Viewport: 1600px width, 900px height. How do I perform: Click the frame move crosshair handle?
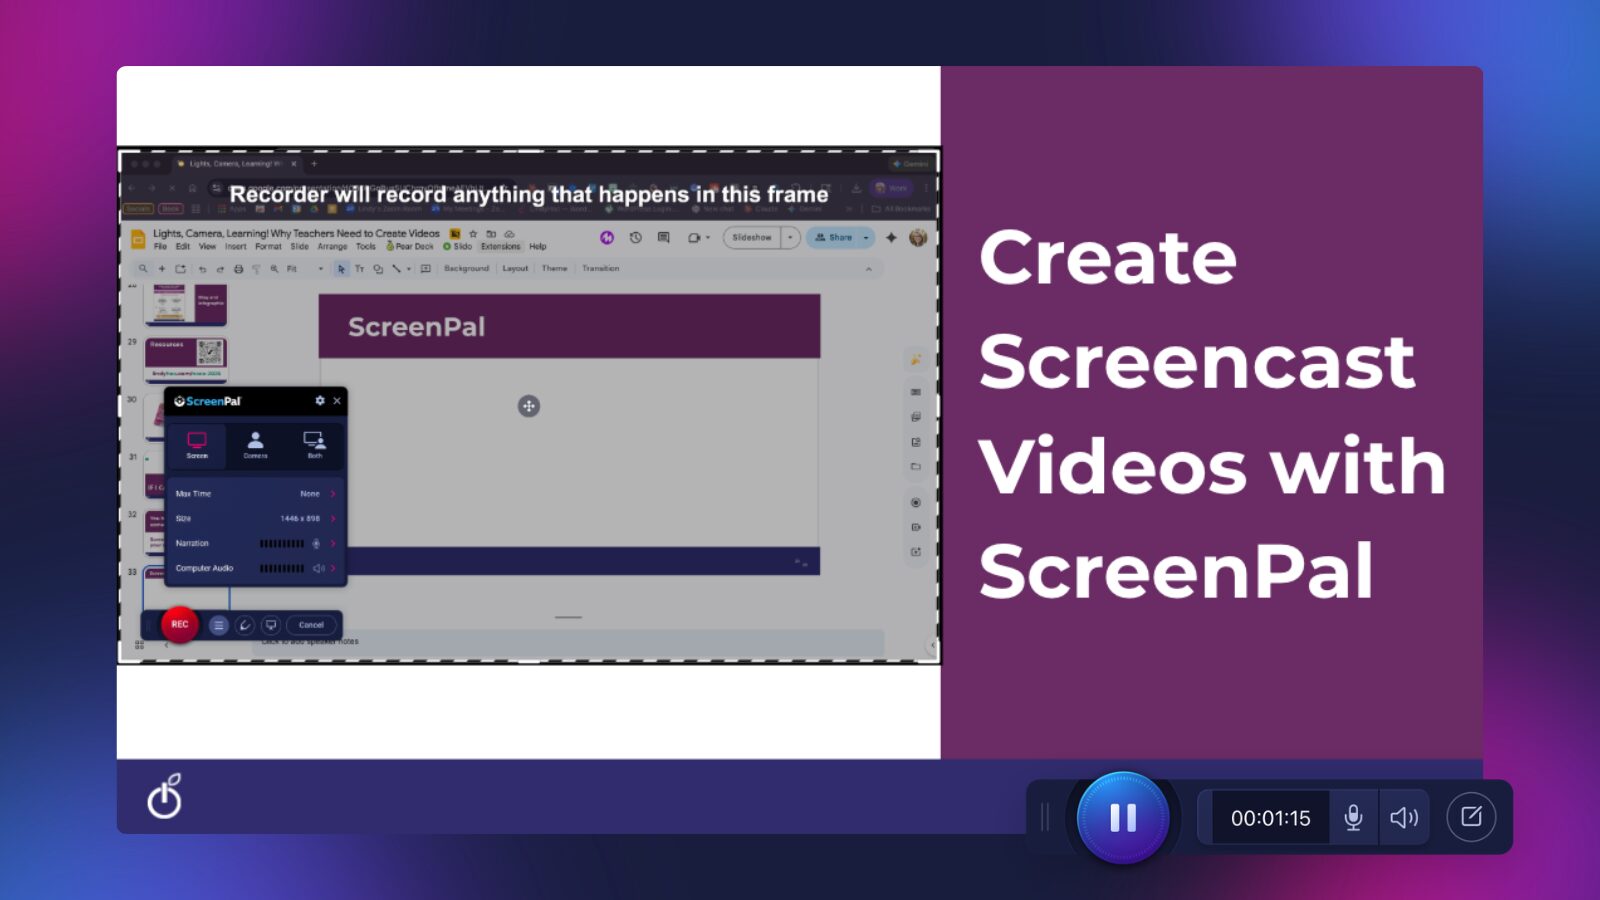529,406
